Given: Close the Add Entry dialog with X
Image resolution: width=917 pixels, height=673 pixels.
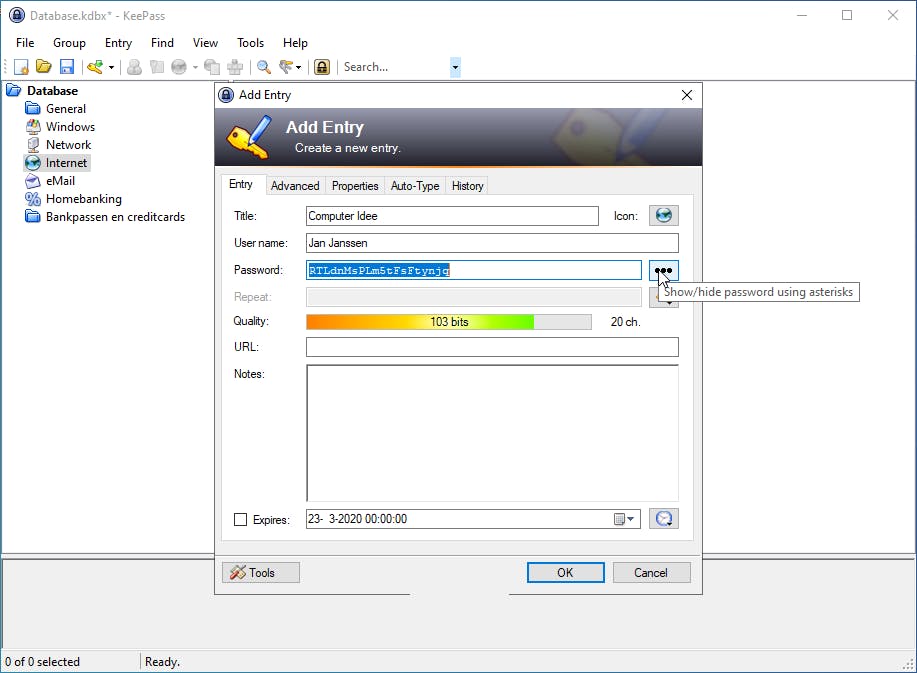Looking at the screenshot, I should pyautogui.click(x=687, y=95).
